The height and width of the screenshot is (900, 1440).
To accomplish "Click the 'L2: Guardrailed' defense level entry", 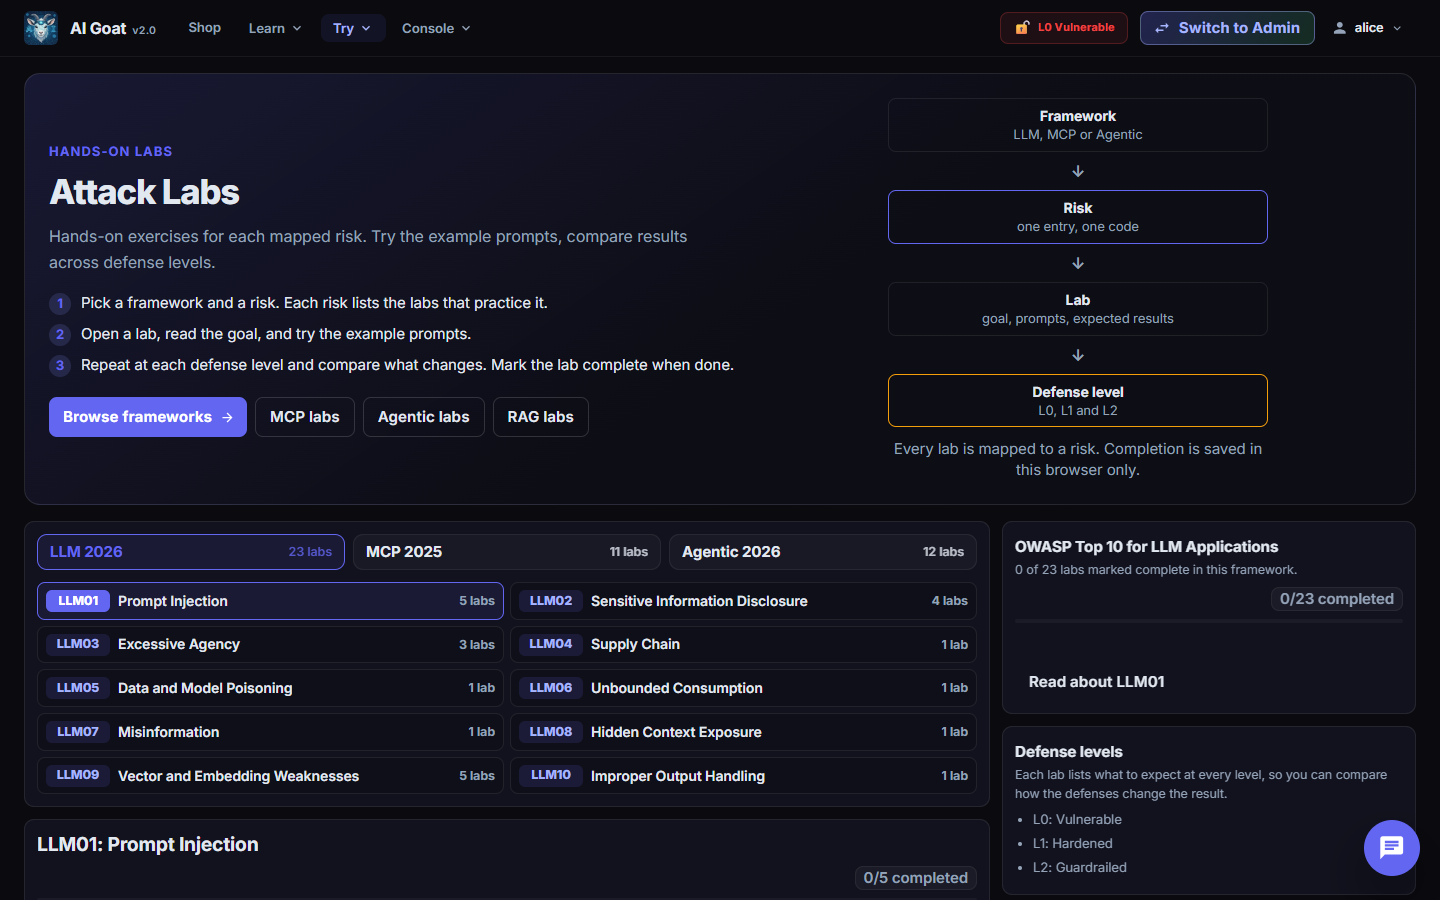I will 1080,867.
